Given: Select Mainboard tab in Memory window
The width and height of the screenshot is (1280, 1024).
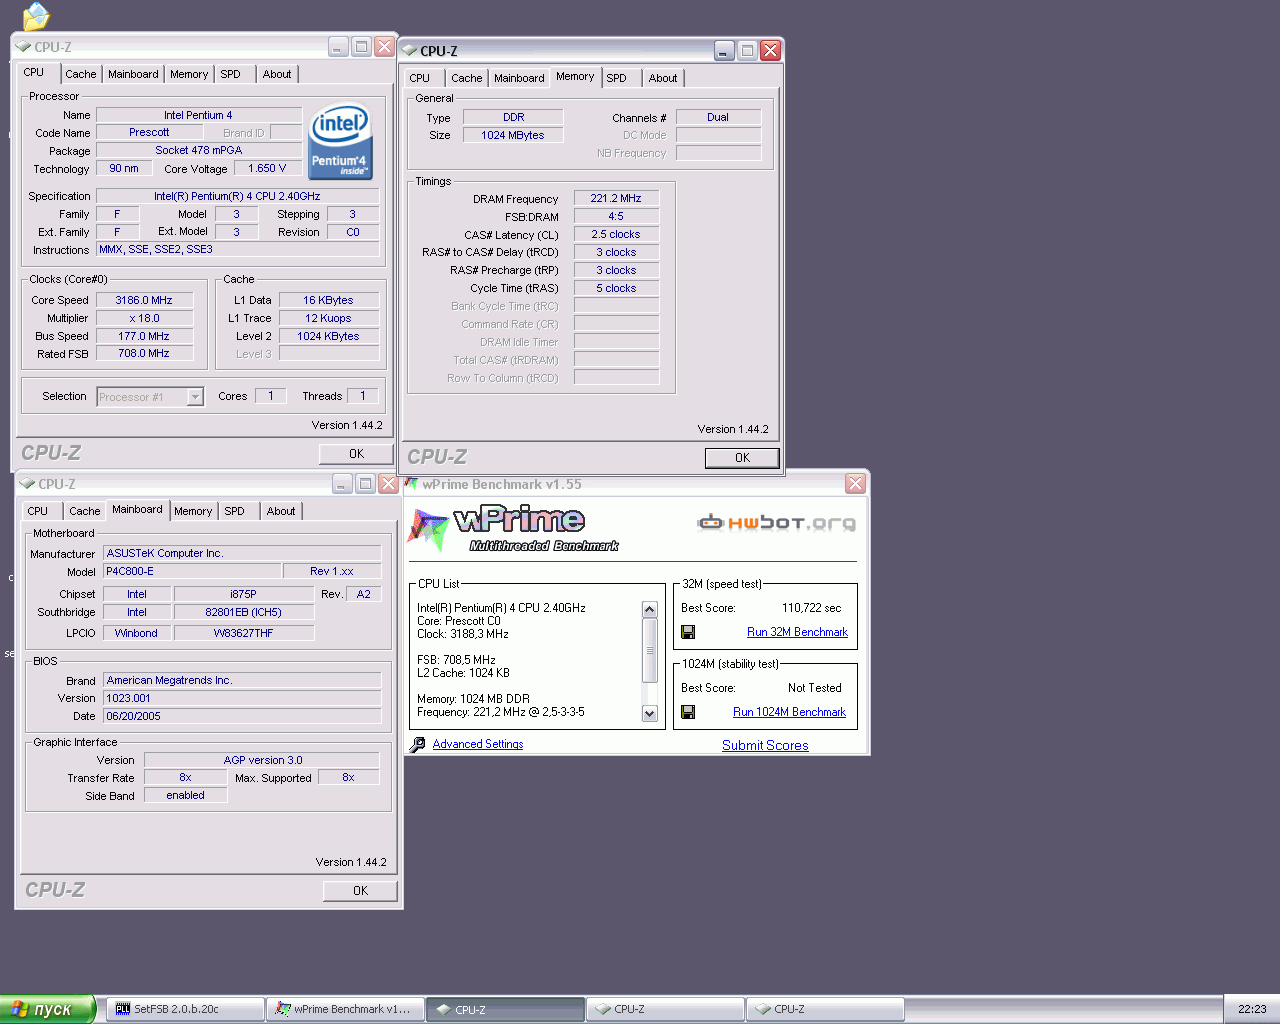Looking at the screenshot, I should click(519, 78).
